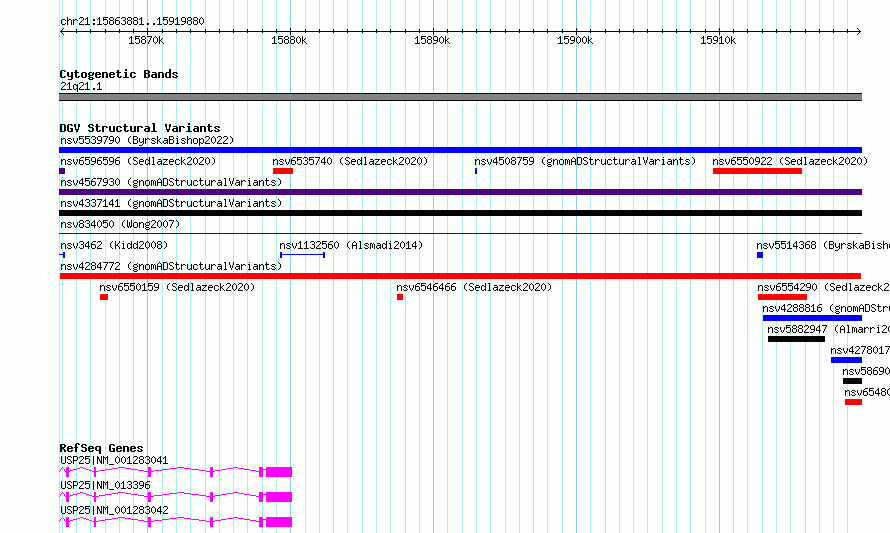Click the nsv3462 Kidd2008 blue marker
Viewport: 890px width, 533px height.
tap(62, 255)
